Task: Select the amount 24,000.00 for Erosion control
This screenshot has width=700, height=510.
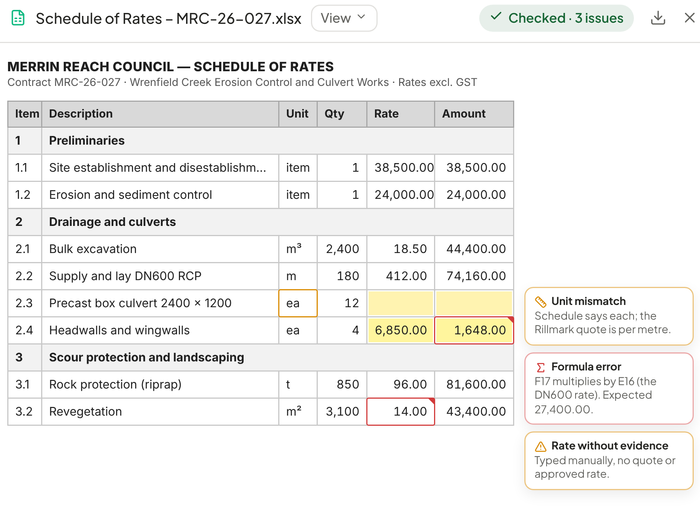Action: click(474, 195)
